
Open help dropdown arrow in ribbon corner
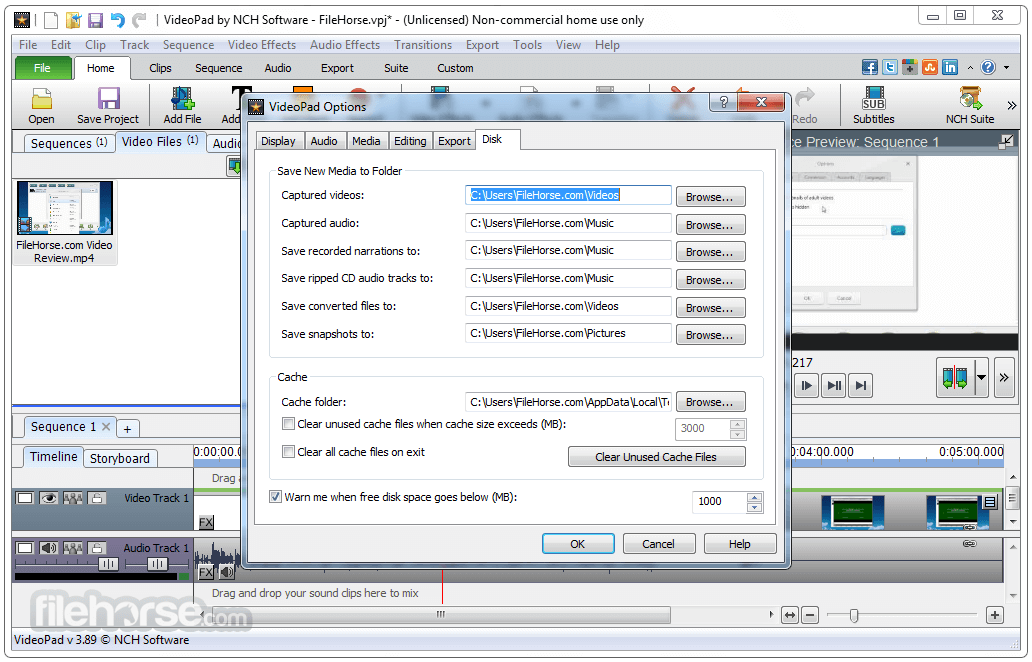click(x=1006, y=67)
